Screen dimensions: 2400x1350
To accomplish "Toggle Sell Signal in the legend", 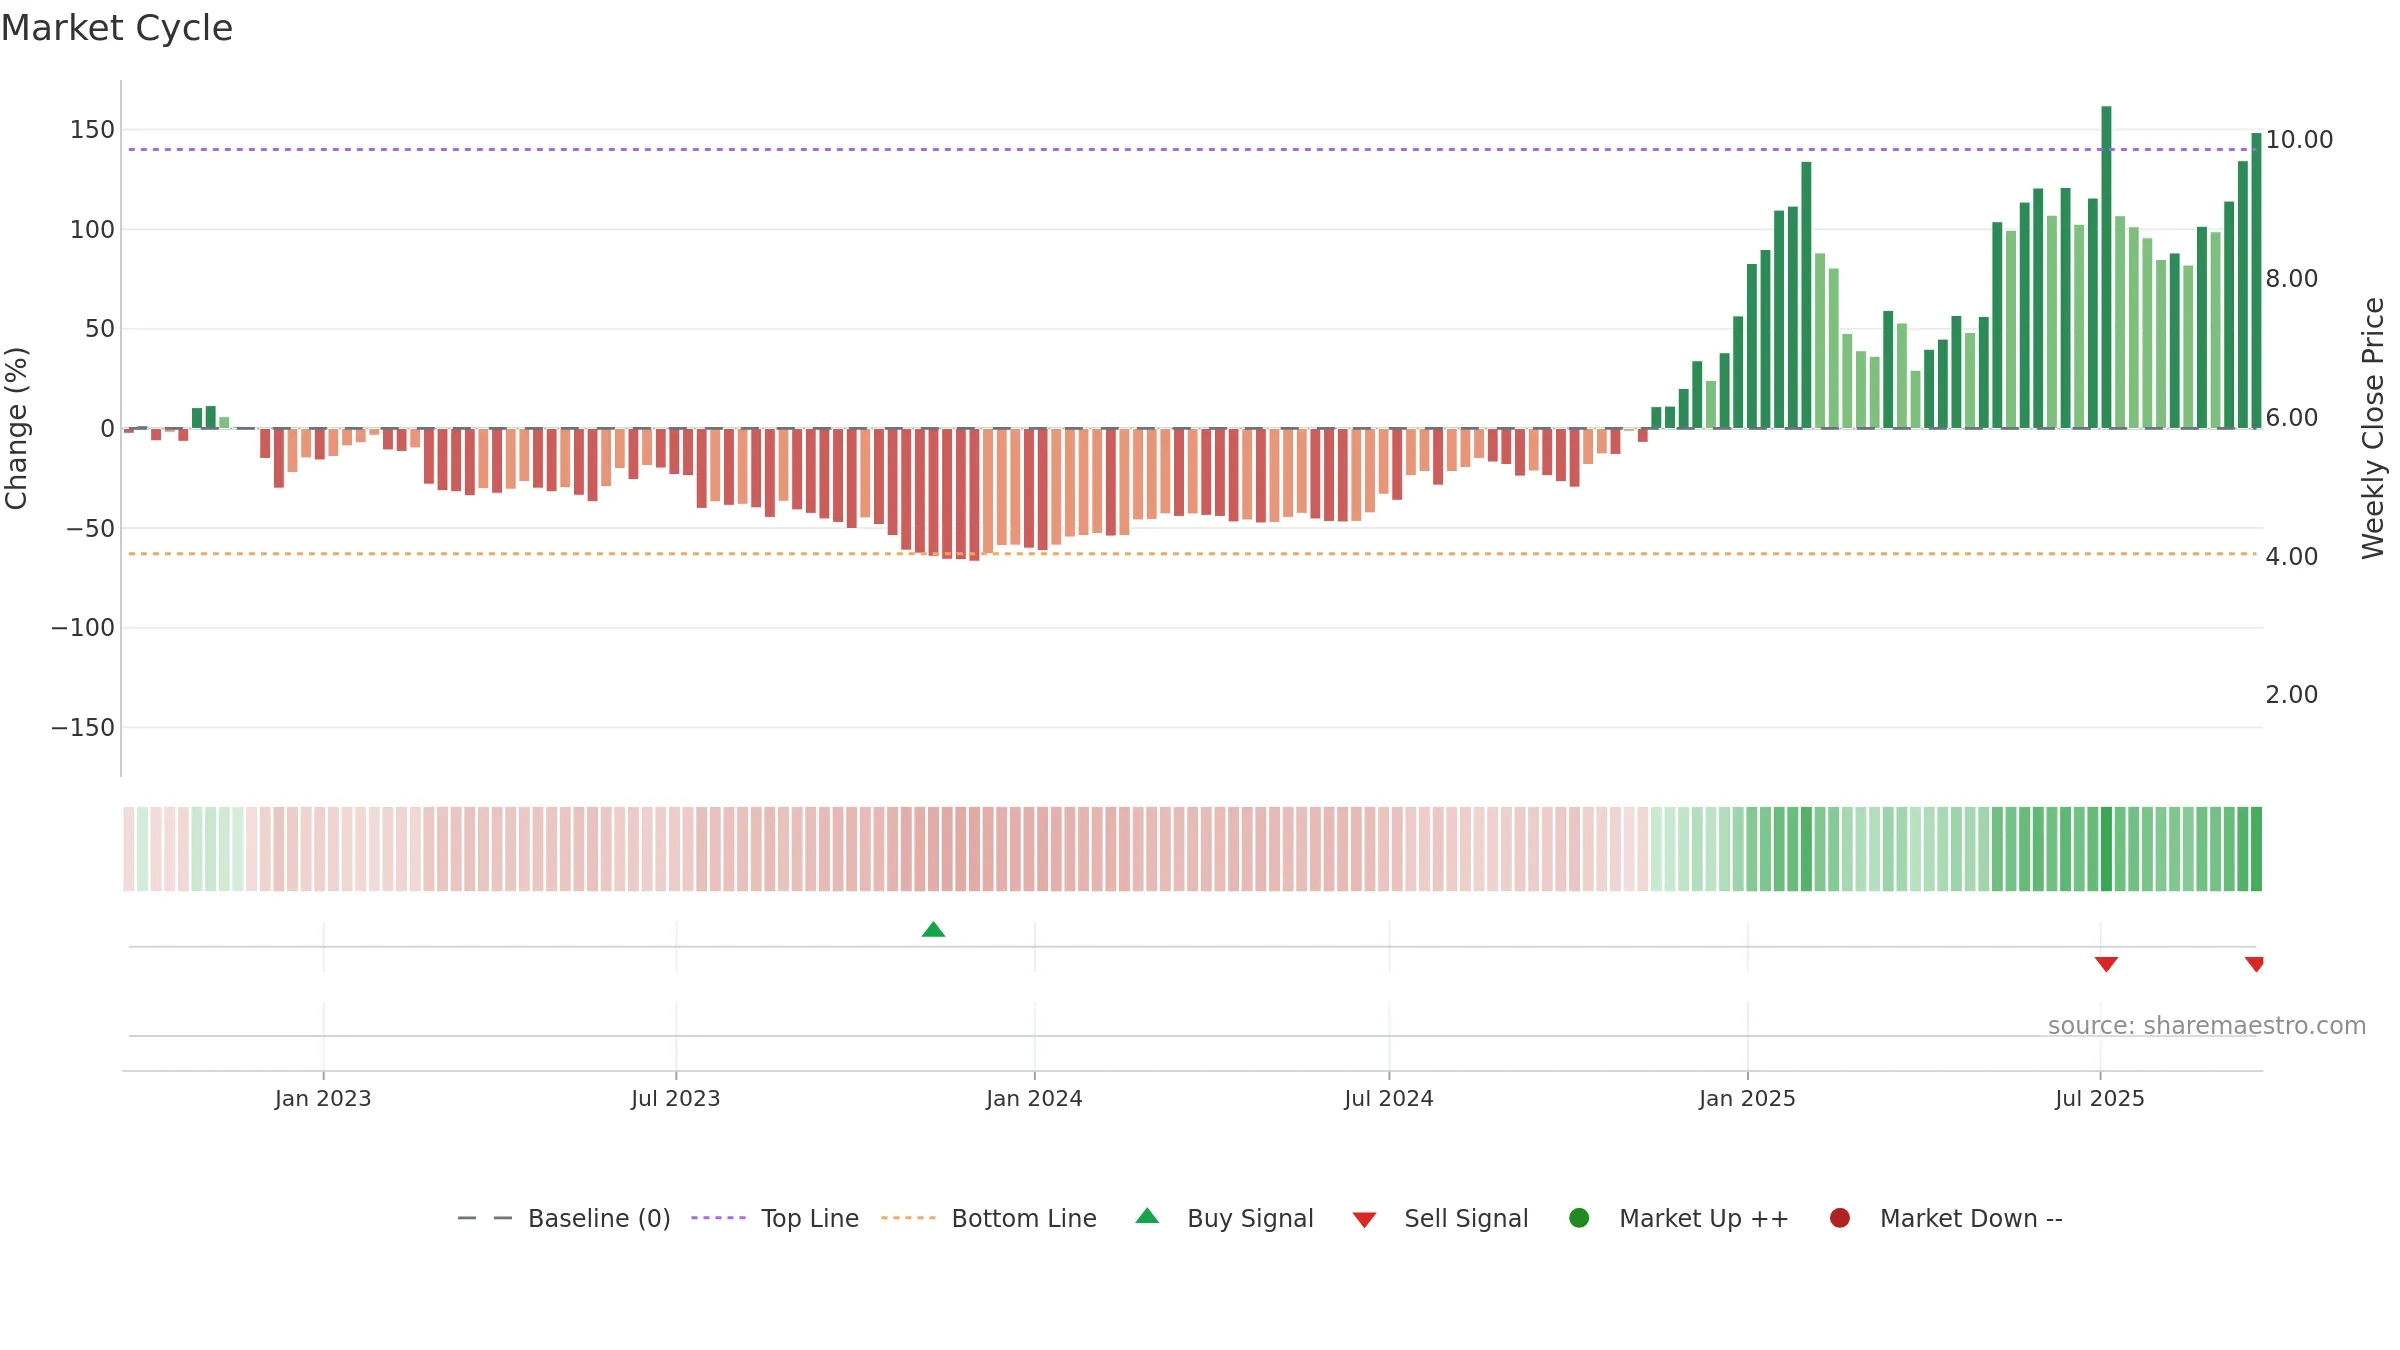I will click(1441, 1218).
